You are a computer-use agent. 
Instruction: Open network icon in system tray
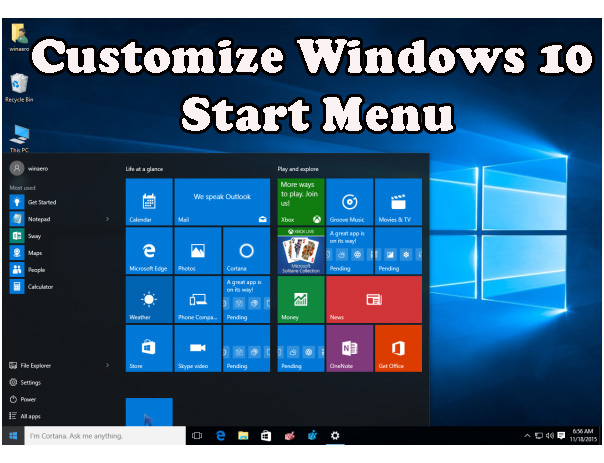point(539,436)
